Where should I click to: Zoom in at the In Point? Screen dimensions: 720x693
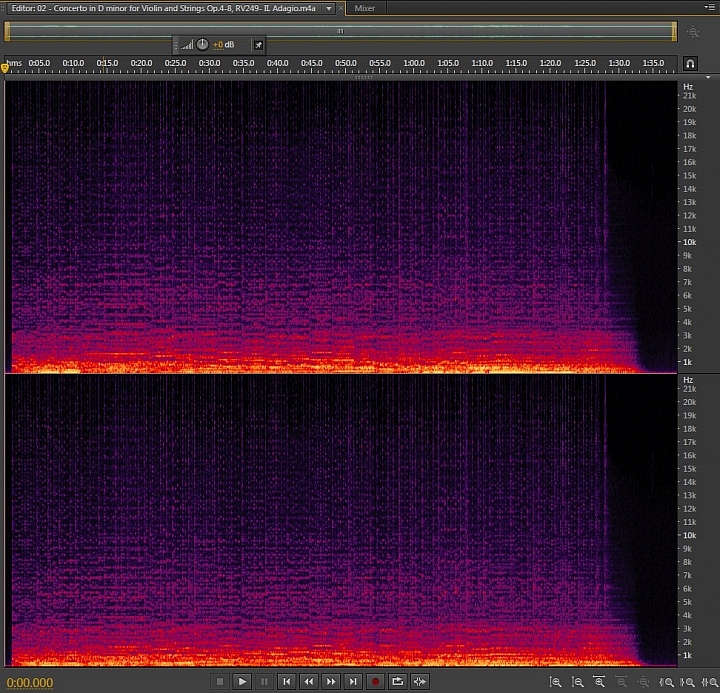tap(666, 682)
